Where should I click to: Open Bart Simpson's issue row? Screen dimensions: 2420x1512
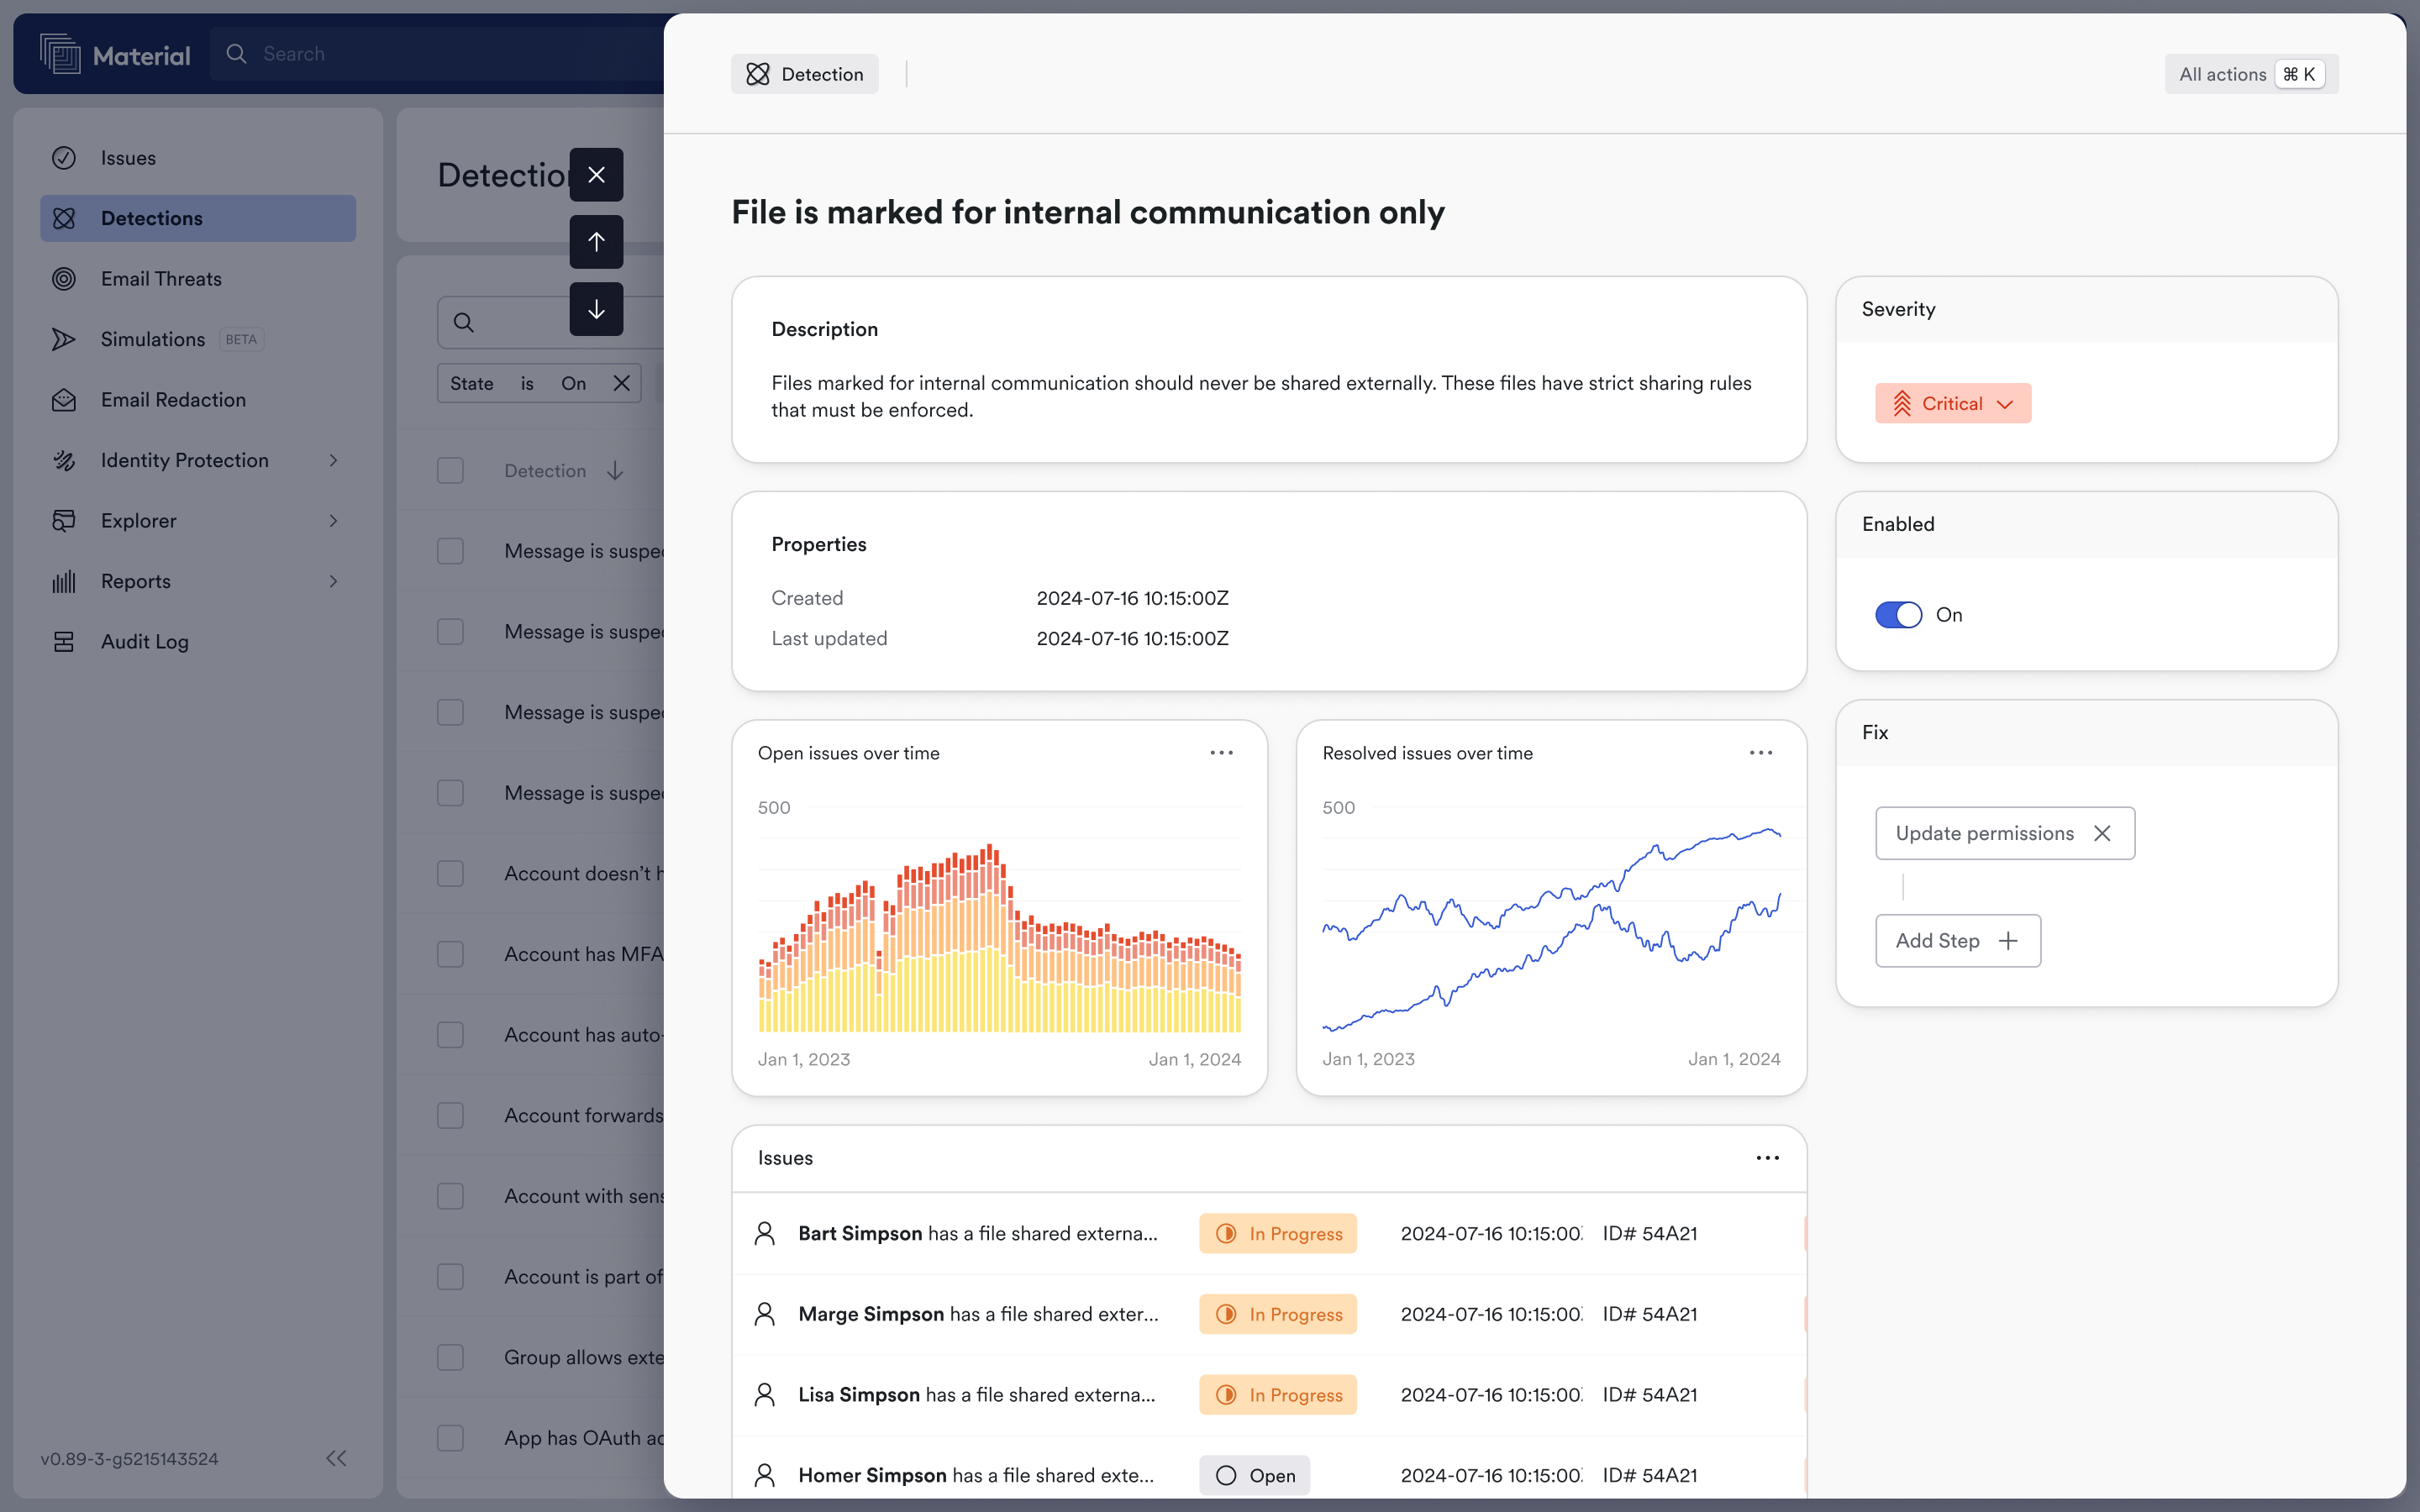point(1268,1234)
